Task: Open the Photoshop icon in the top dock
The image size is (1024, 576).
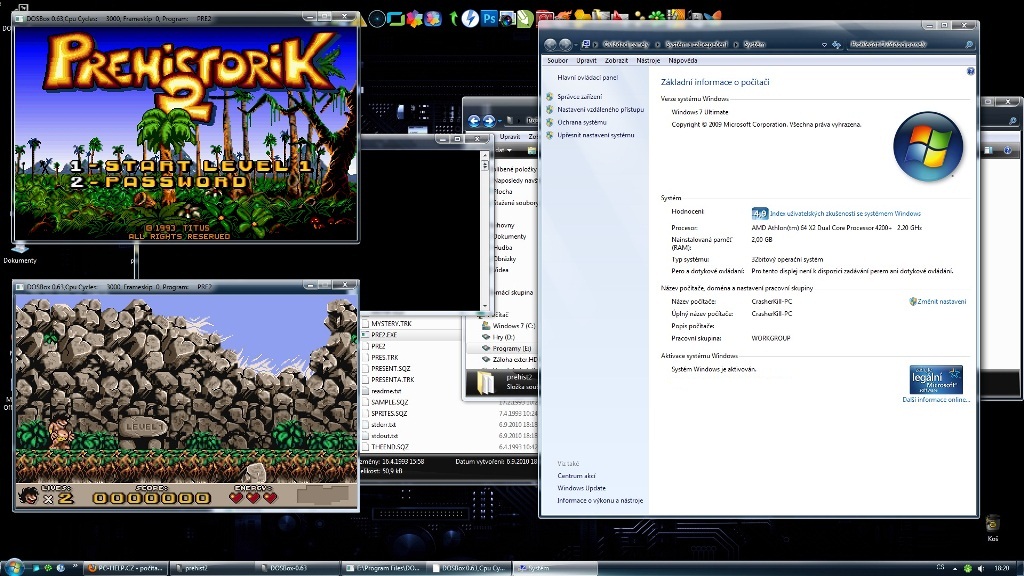Action: click(x=490, y=18)
